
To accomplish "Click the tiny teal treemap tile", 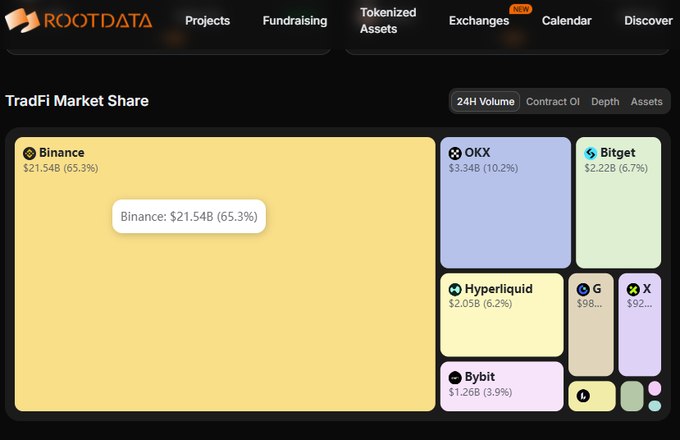I will 654,406.
